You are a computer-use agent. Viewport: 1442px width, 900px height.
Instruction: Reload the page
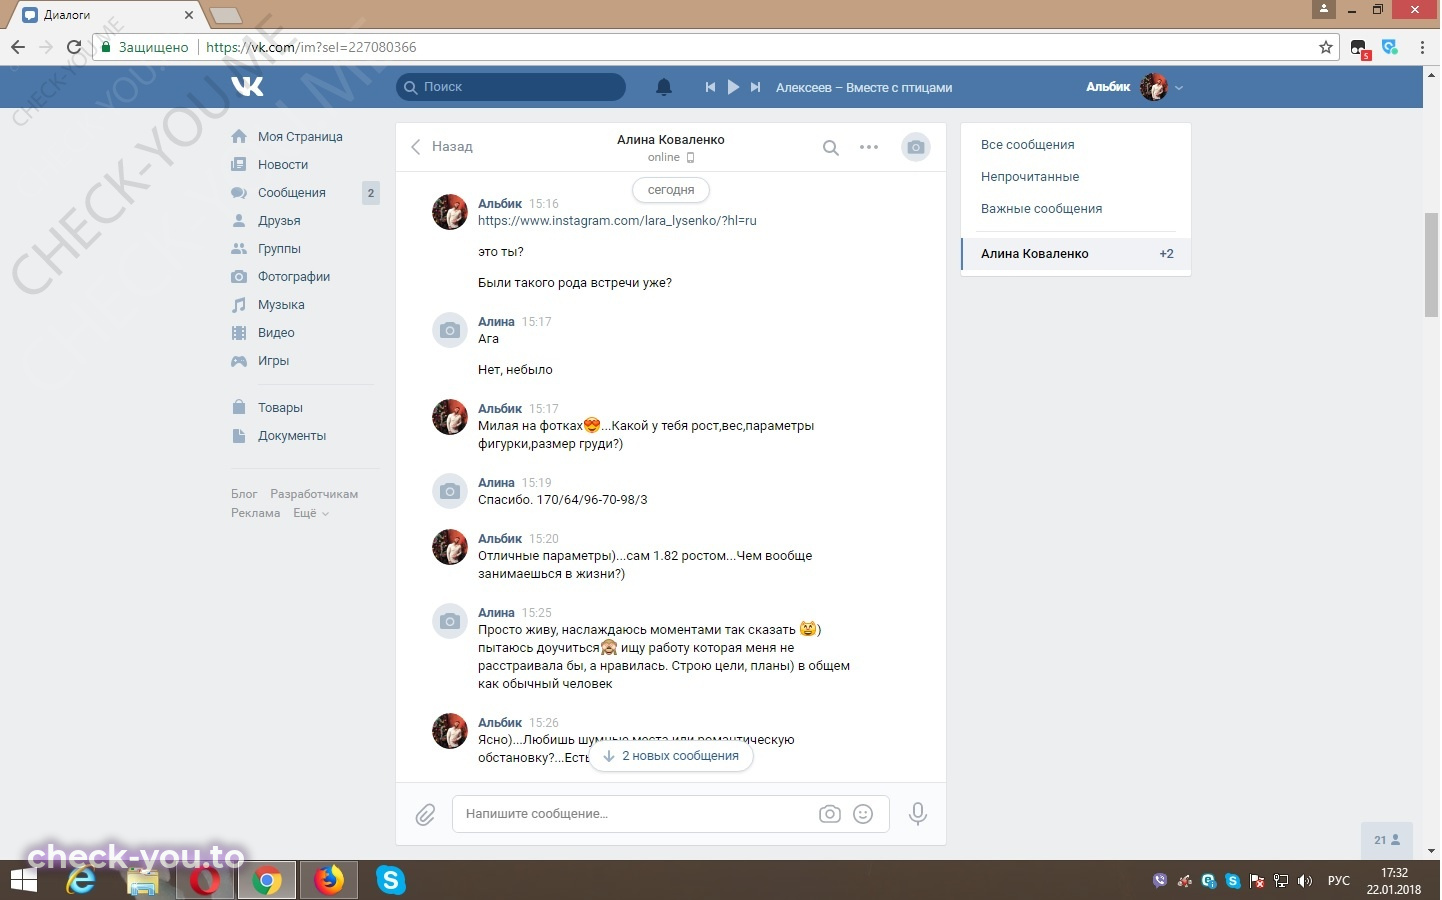tap(73, 47)
